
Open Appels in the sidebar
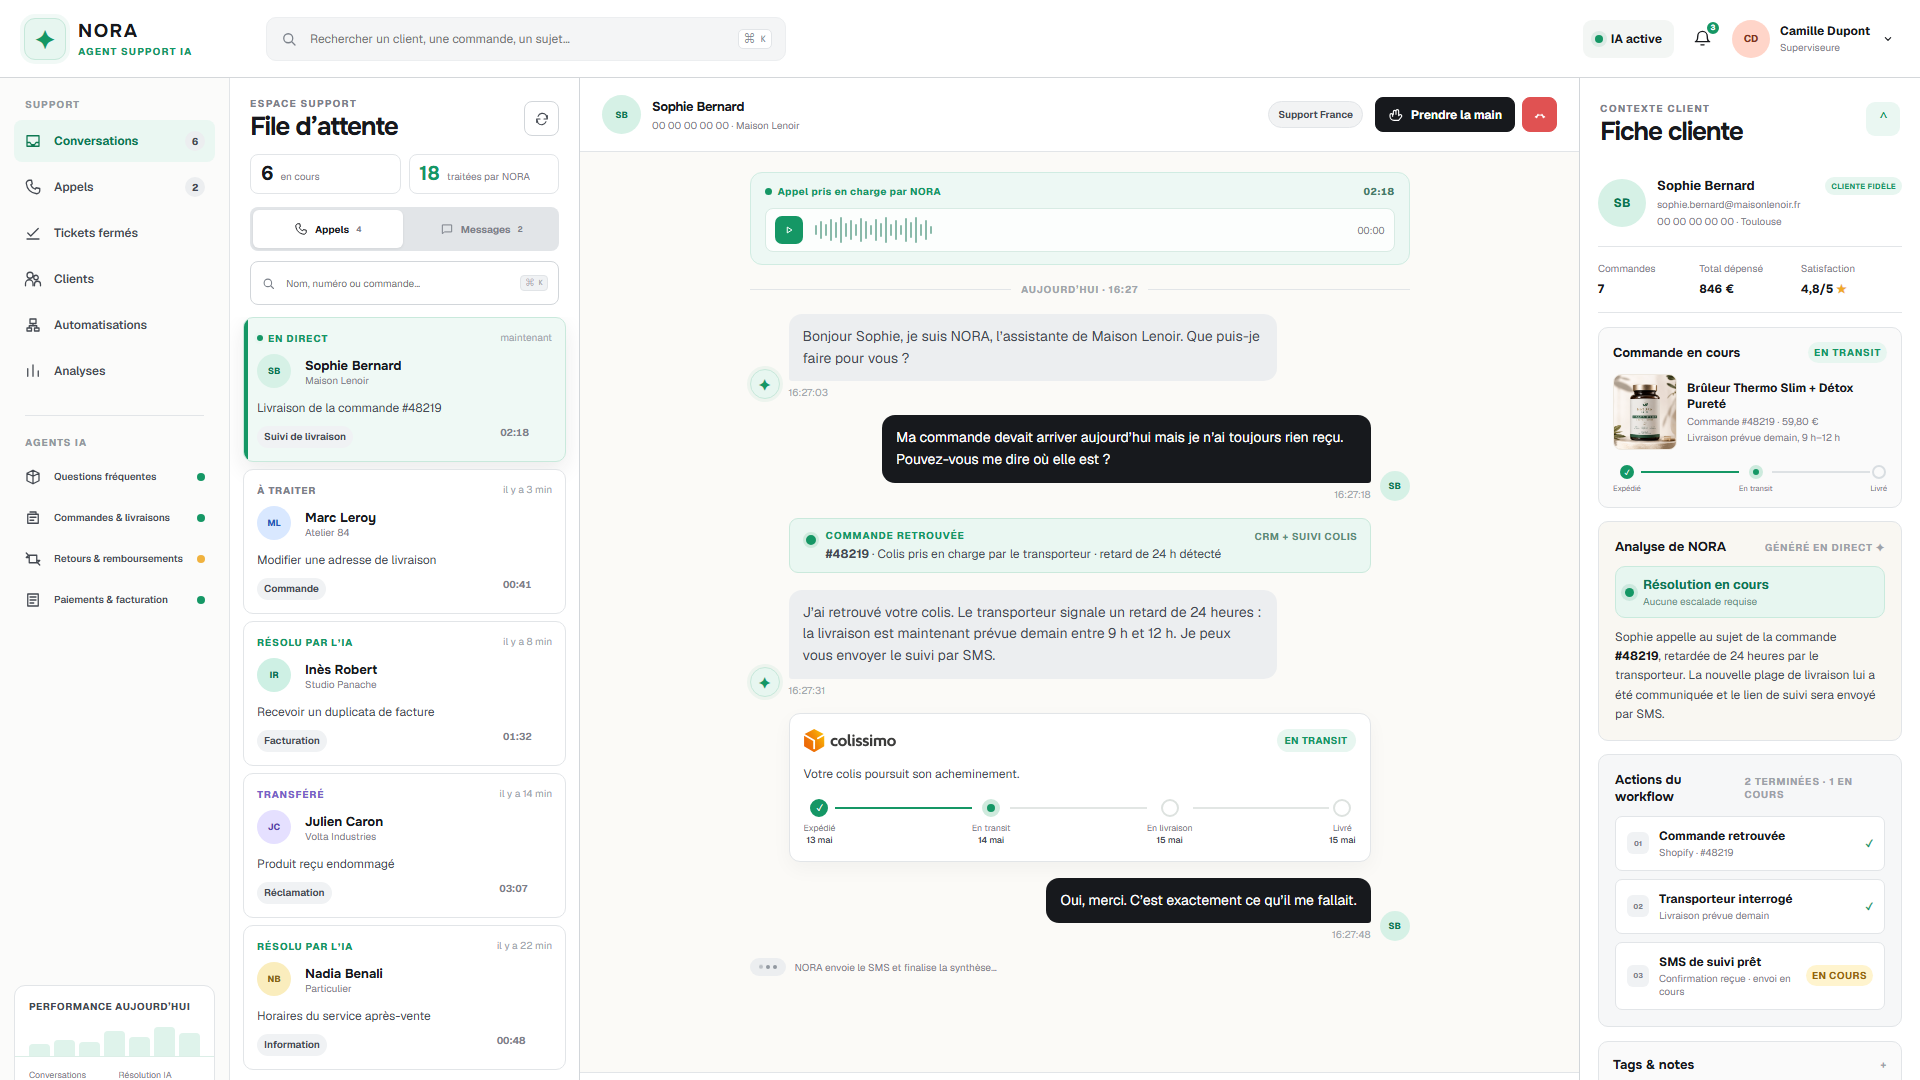(x=114, y=187)
